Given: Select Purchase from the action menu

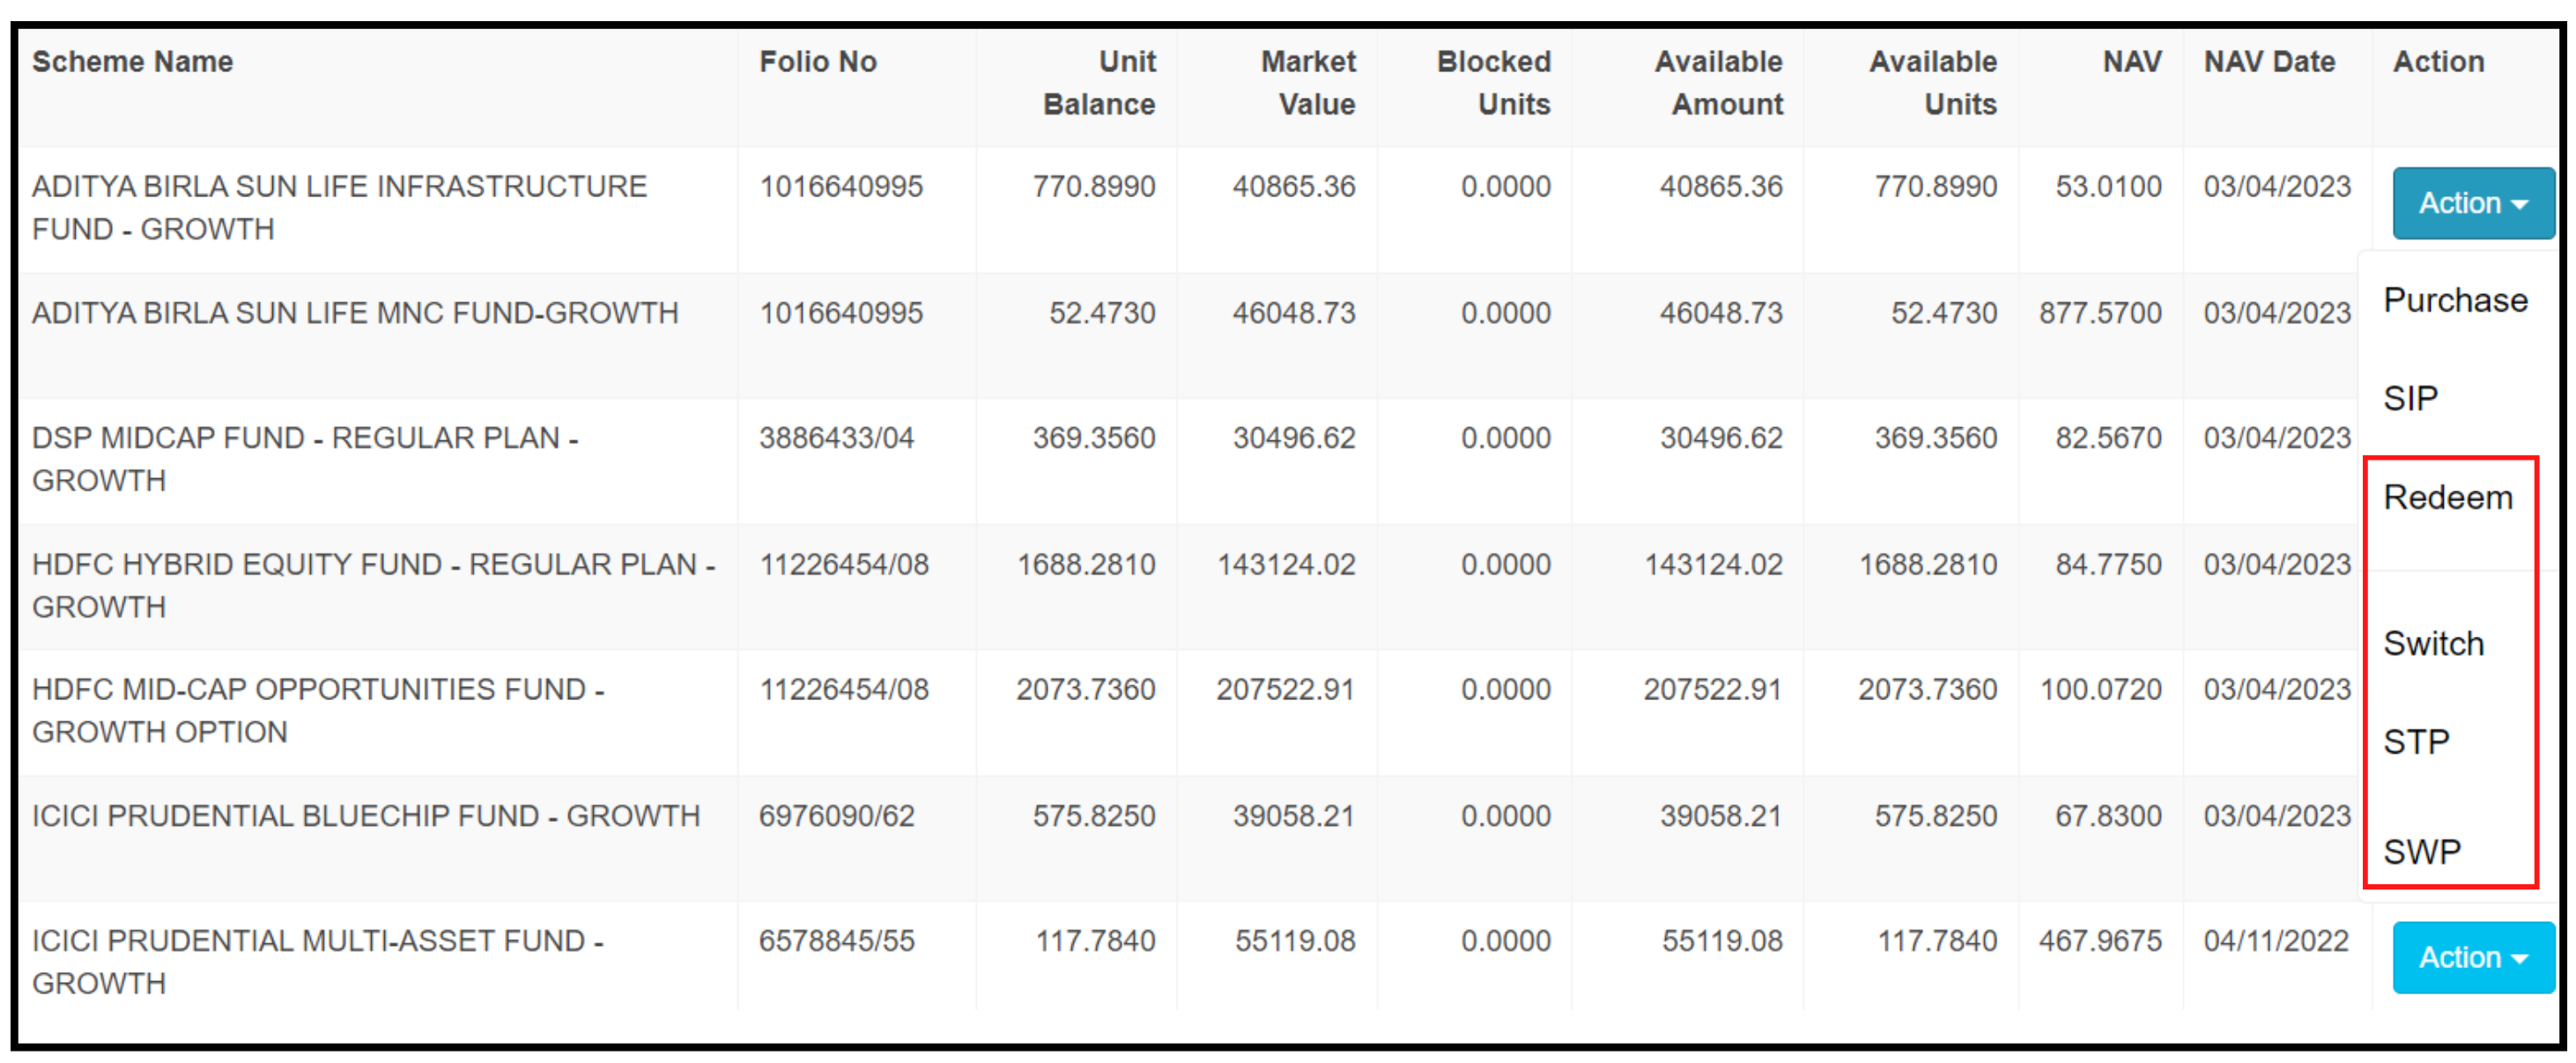Looking at the screenshot, I should [x=2454, y=300].
